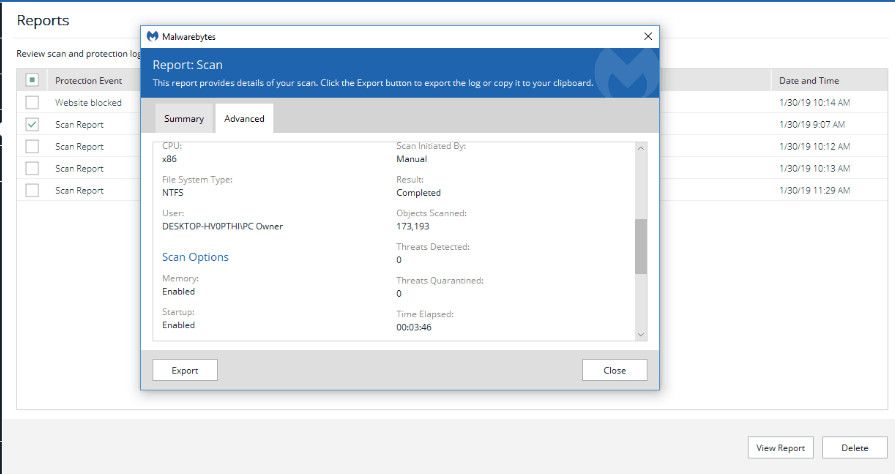The height and width of the screenshot is (474, 895).
Task: Uncheck the checked 9:07 AM Scan Report checkbox
Action: click(x=32, y=124)
